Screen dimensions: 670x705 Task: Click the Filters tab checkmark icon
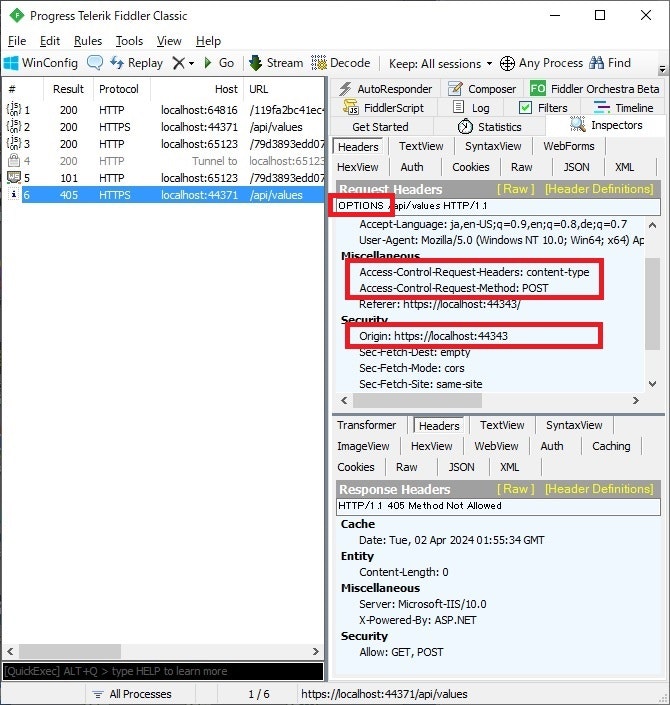525,108
